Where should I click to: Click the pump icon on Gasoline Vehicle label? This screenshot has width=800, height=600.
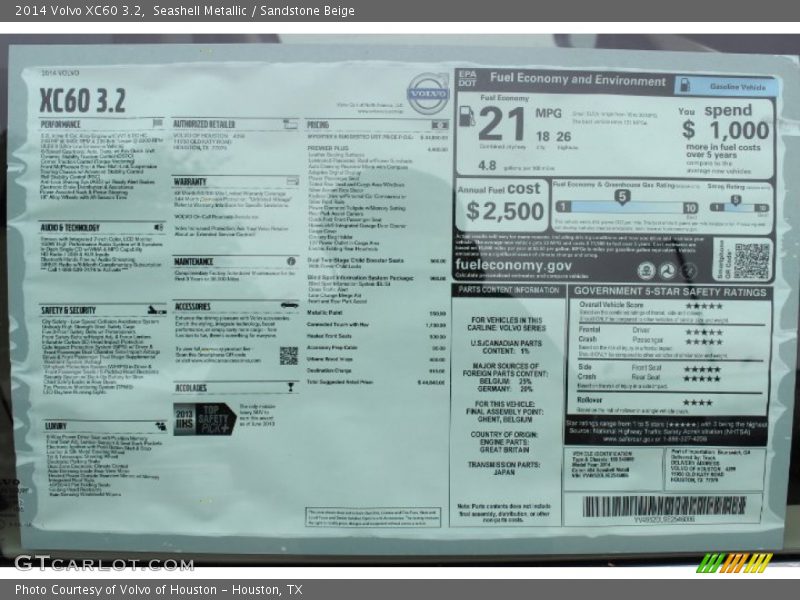685,85
